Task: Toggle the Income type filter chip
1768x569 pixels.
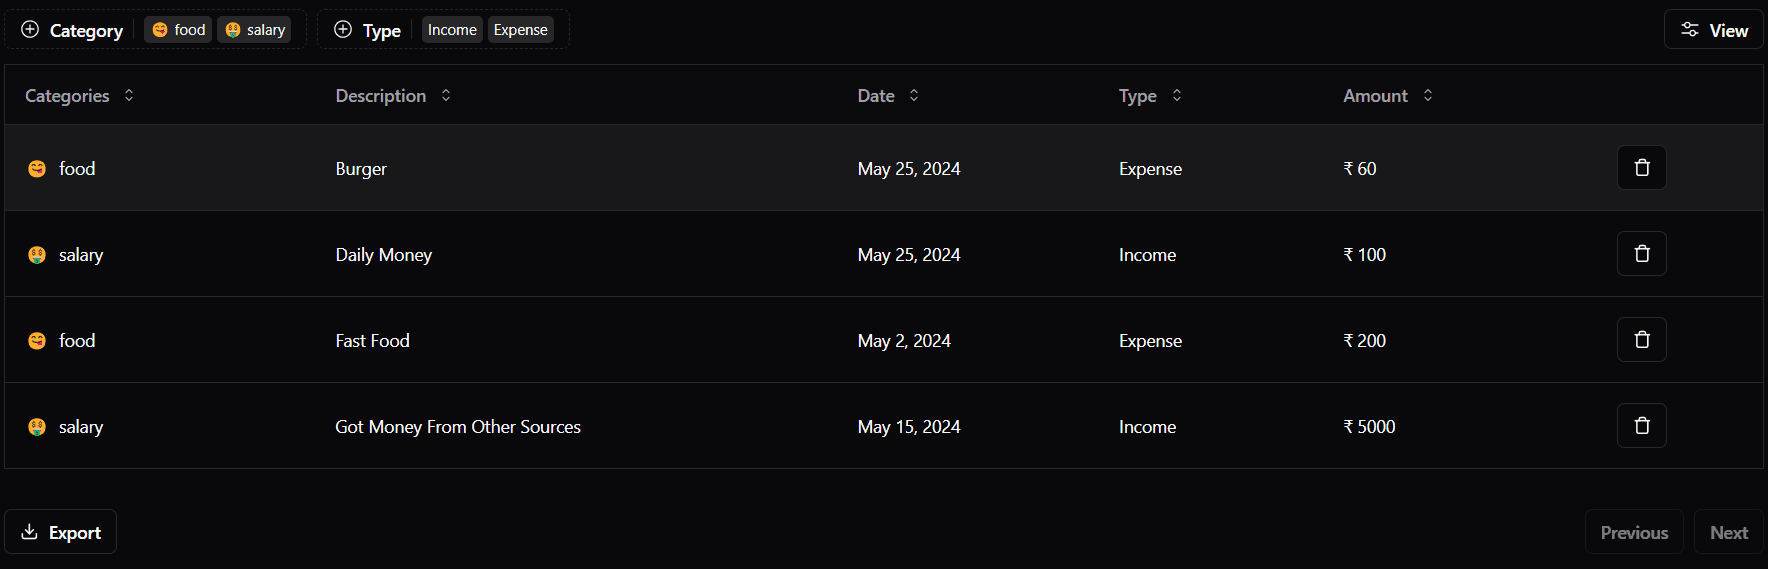Action: pyautogui.click(x=452, y=30)
